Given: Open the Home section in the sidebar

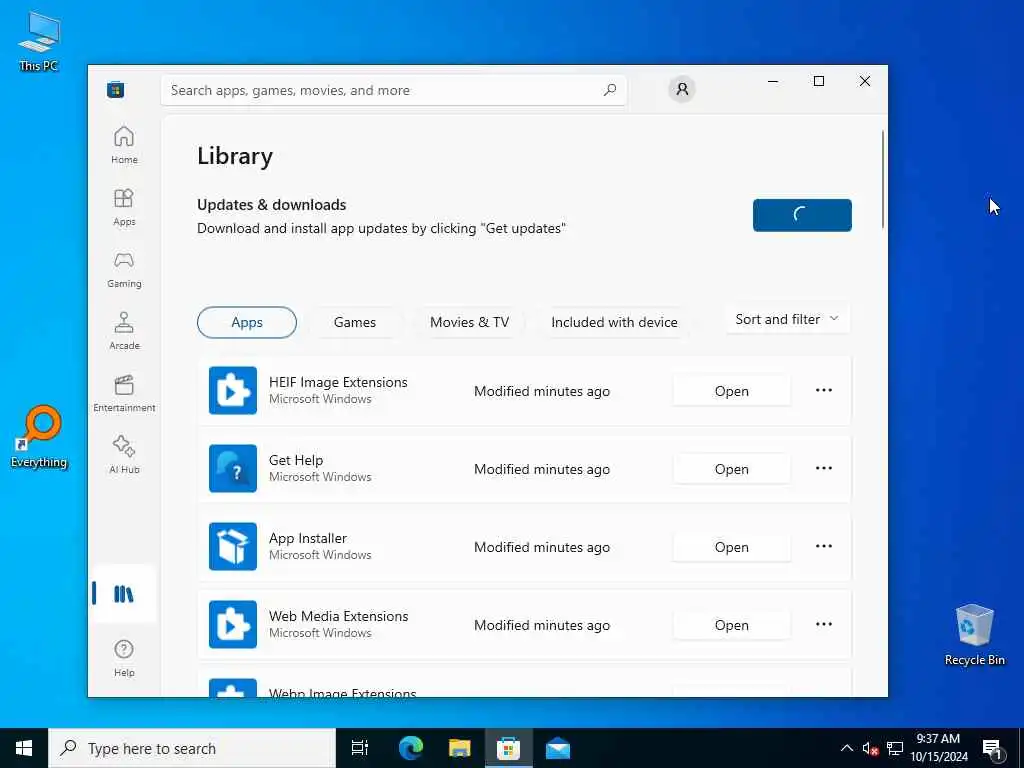Looking at the screenshot, I should click(124, 145).
